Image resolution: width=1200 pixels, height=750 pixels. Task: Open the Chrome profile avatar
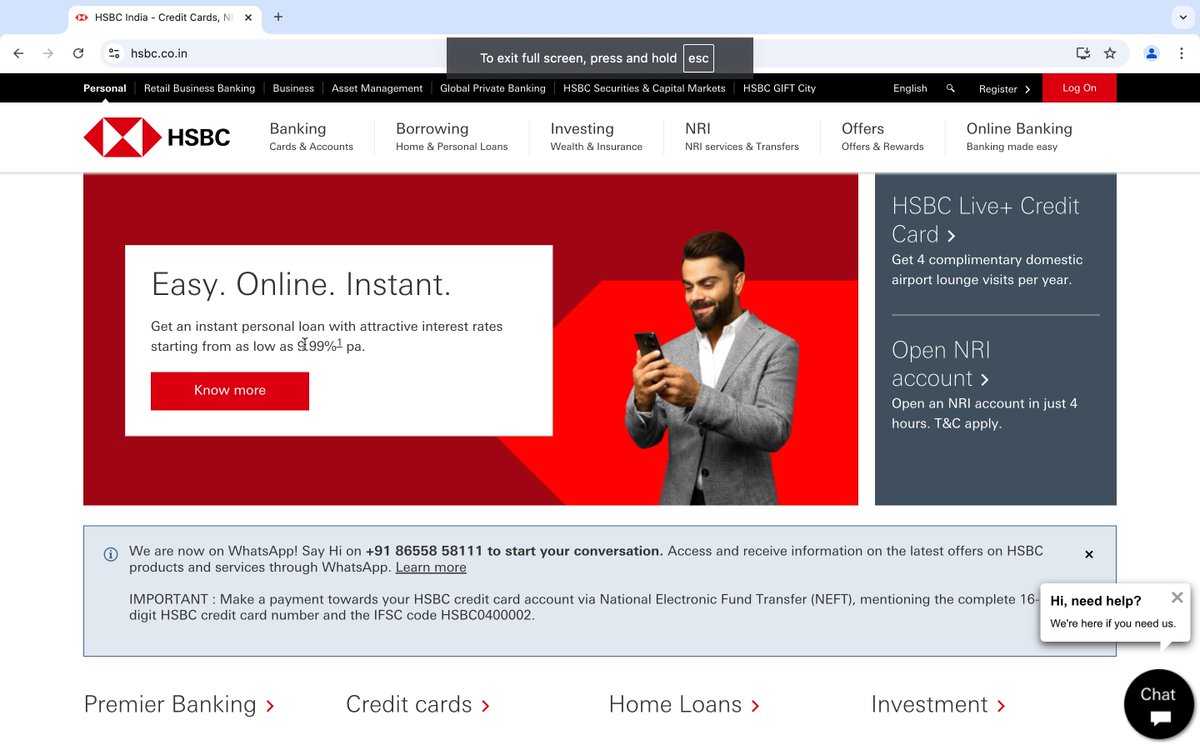pos(1151,53)
